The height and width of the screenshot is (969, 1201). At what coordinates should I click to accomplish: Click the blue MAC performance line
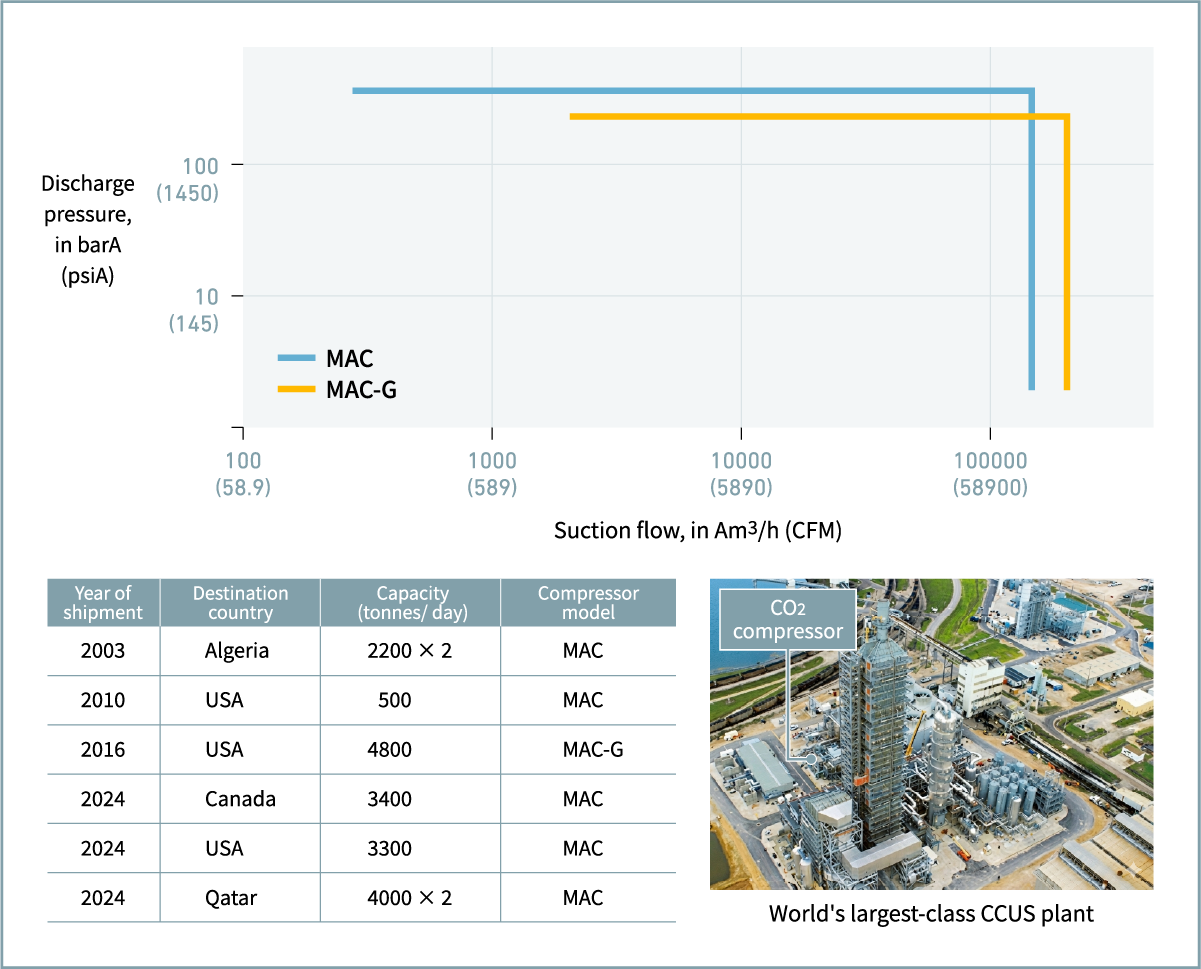point(700,91)
